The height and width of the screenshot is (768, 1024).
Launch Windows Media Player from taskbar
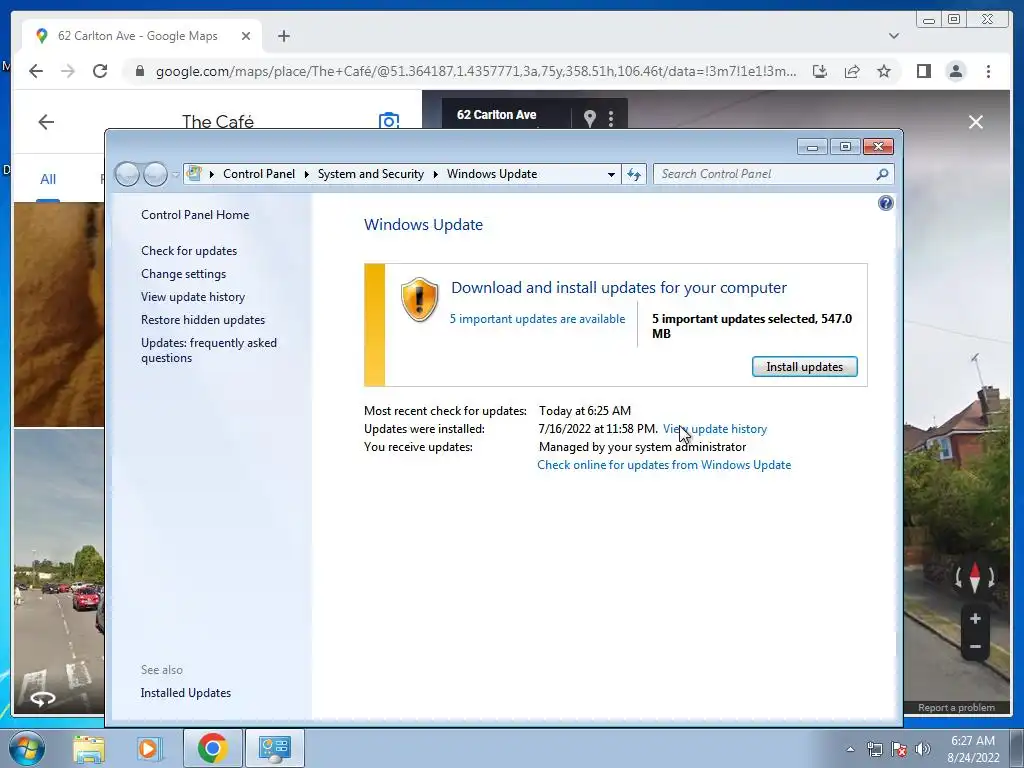tap(150, 748)
